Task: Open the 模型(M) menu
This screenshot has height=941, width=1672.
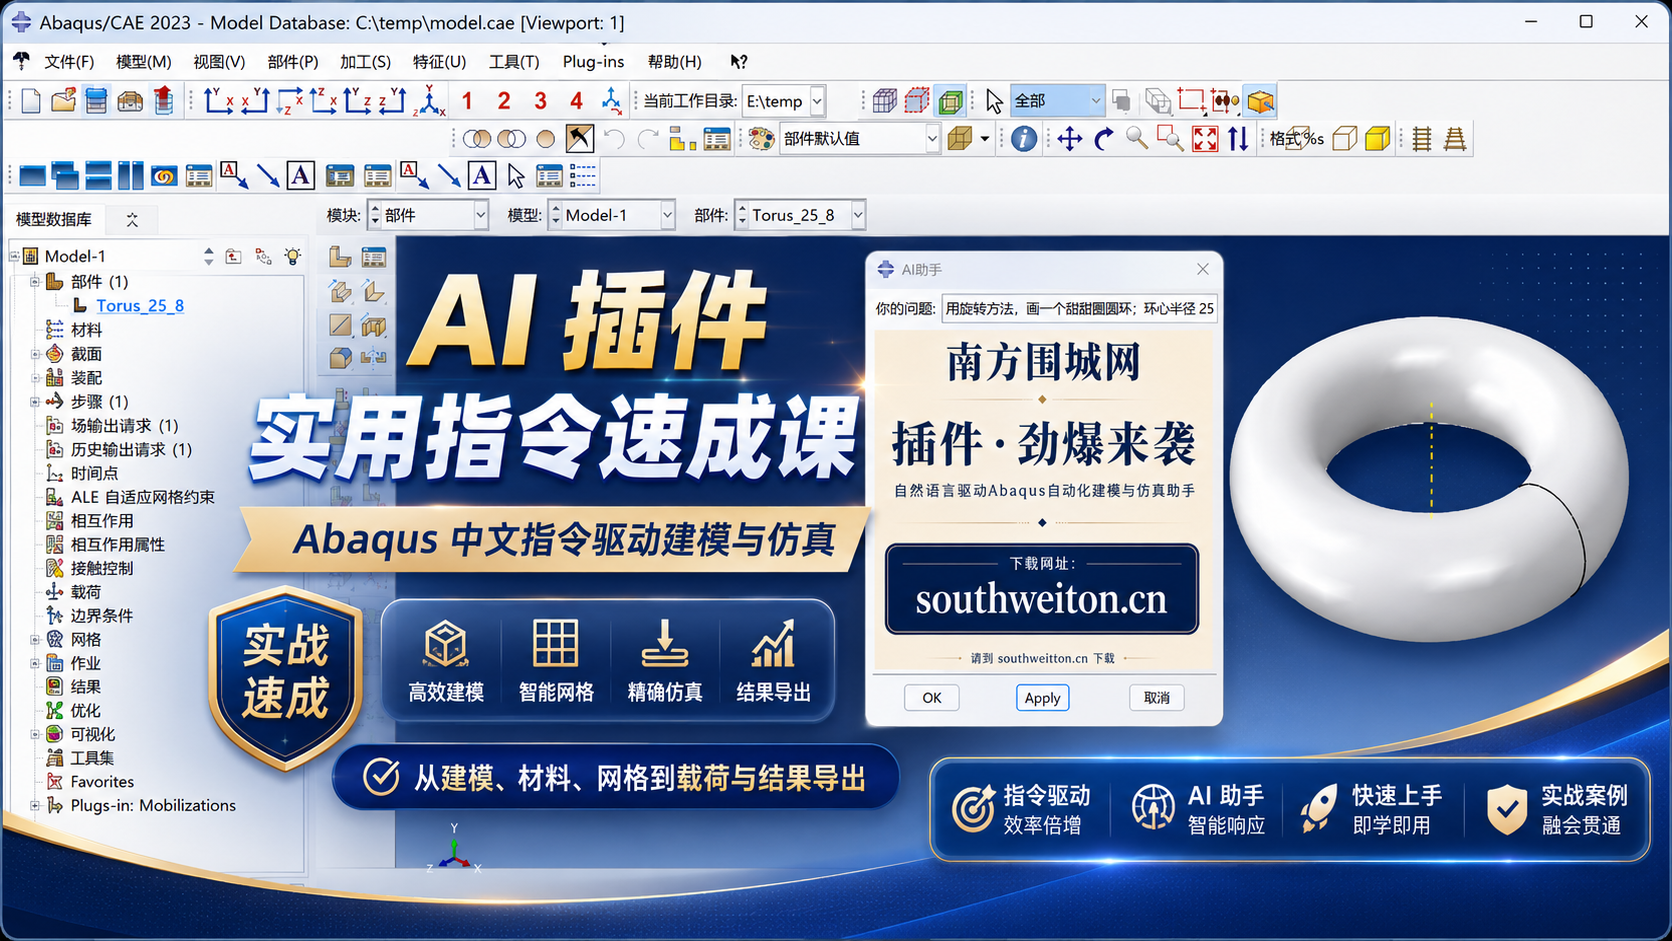Action: click(144, 62)
